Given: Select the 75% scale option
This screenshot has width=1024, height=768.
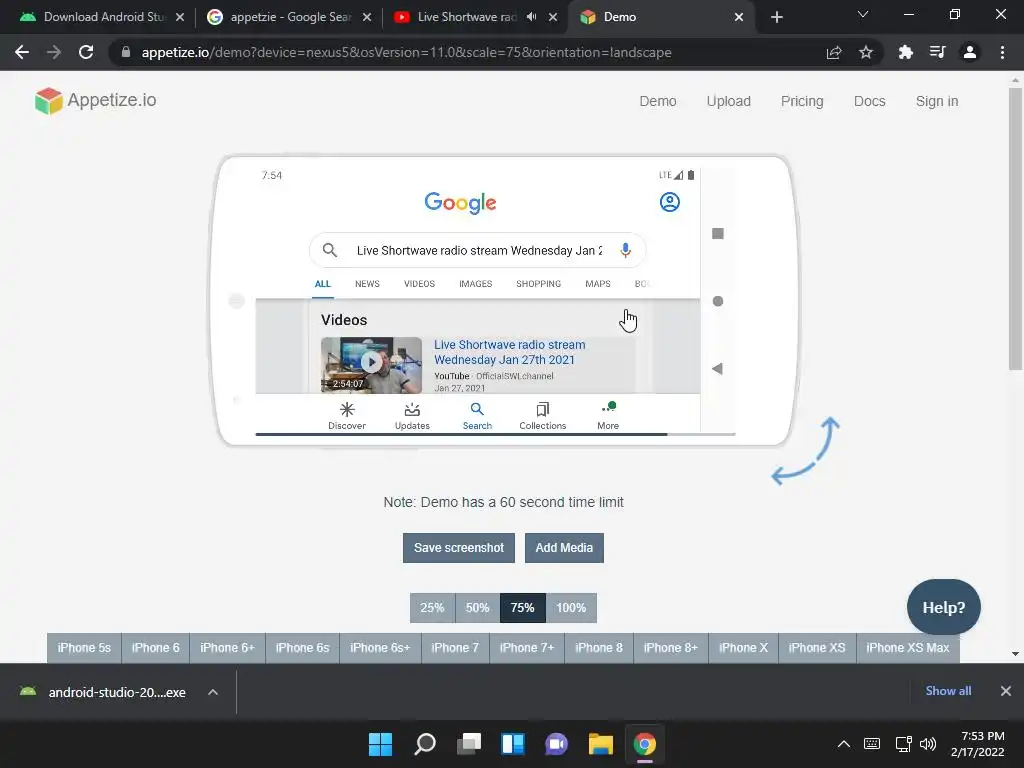Looking at the screenshot, I should 522,608.
